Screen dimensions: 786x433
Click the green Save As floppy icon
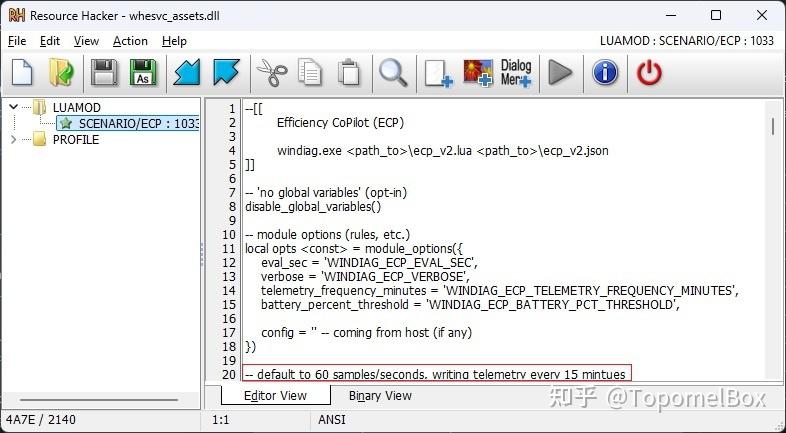pyautogui.click(x=143, y=73)
